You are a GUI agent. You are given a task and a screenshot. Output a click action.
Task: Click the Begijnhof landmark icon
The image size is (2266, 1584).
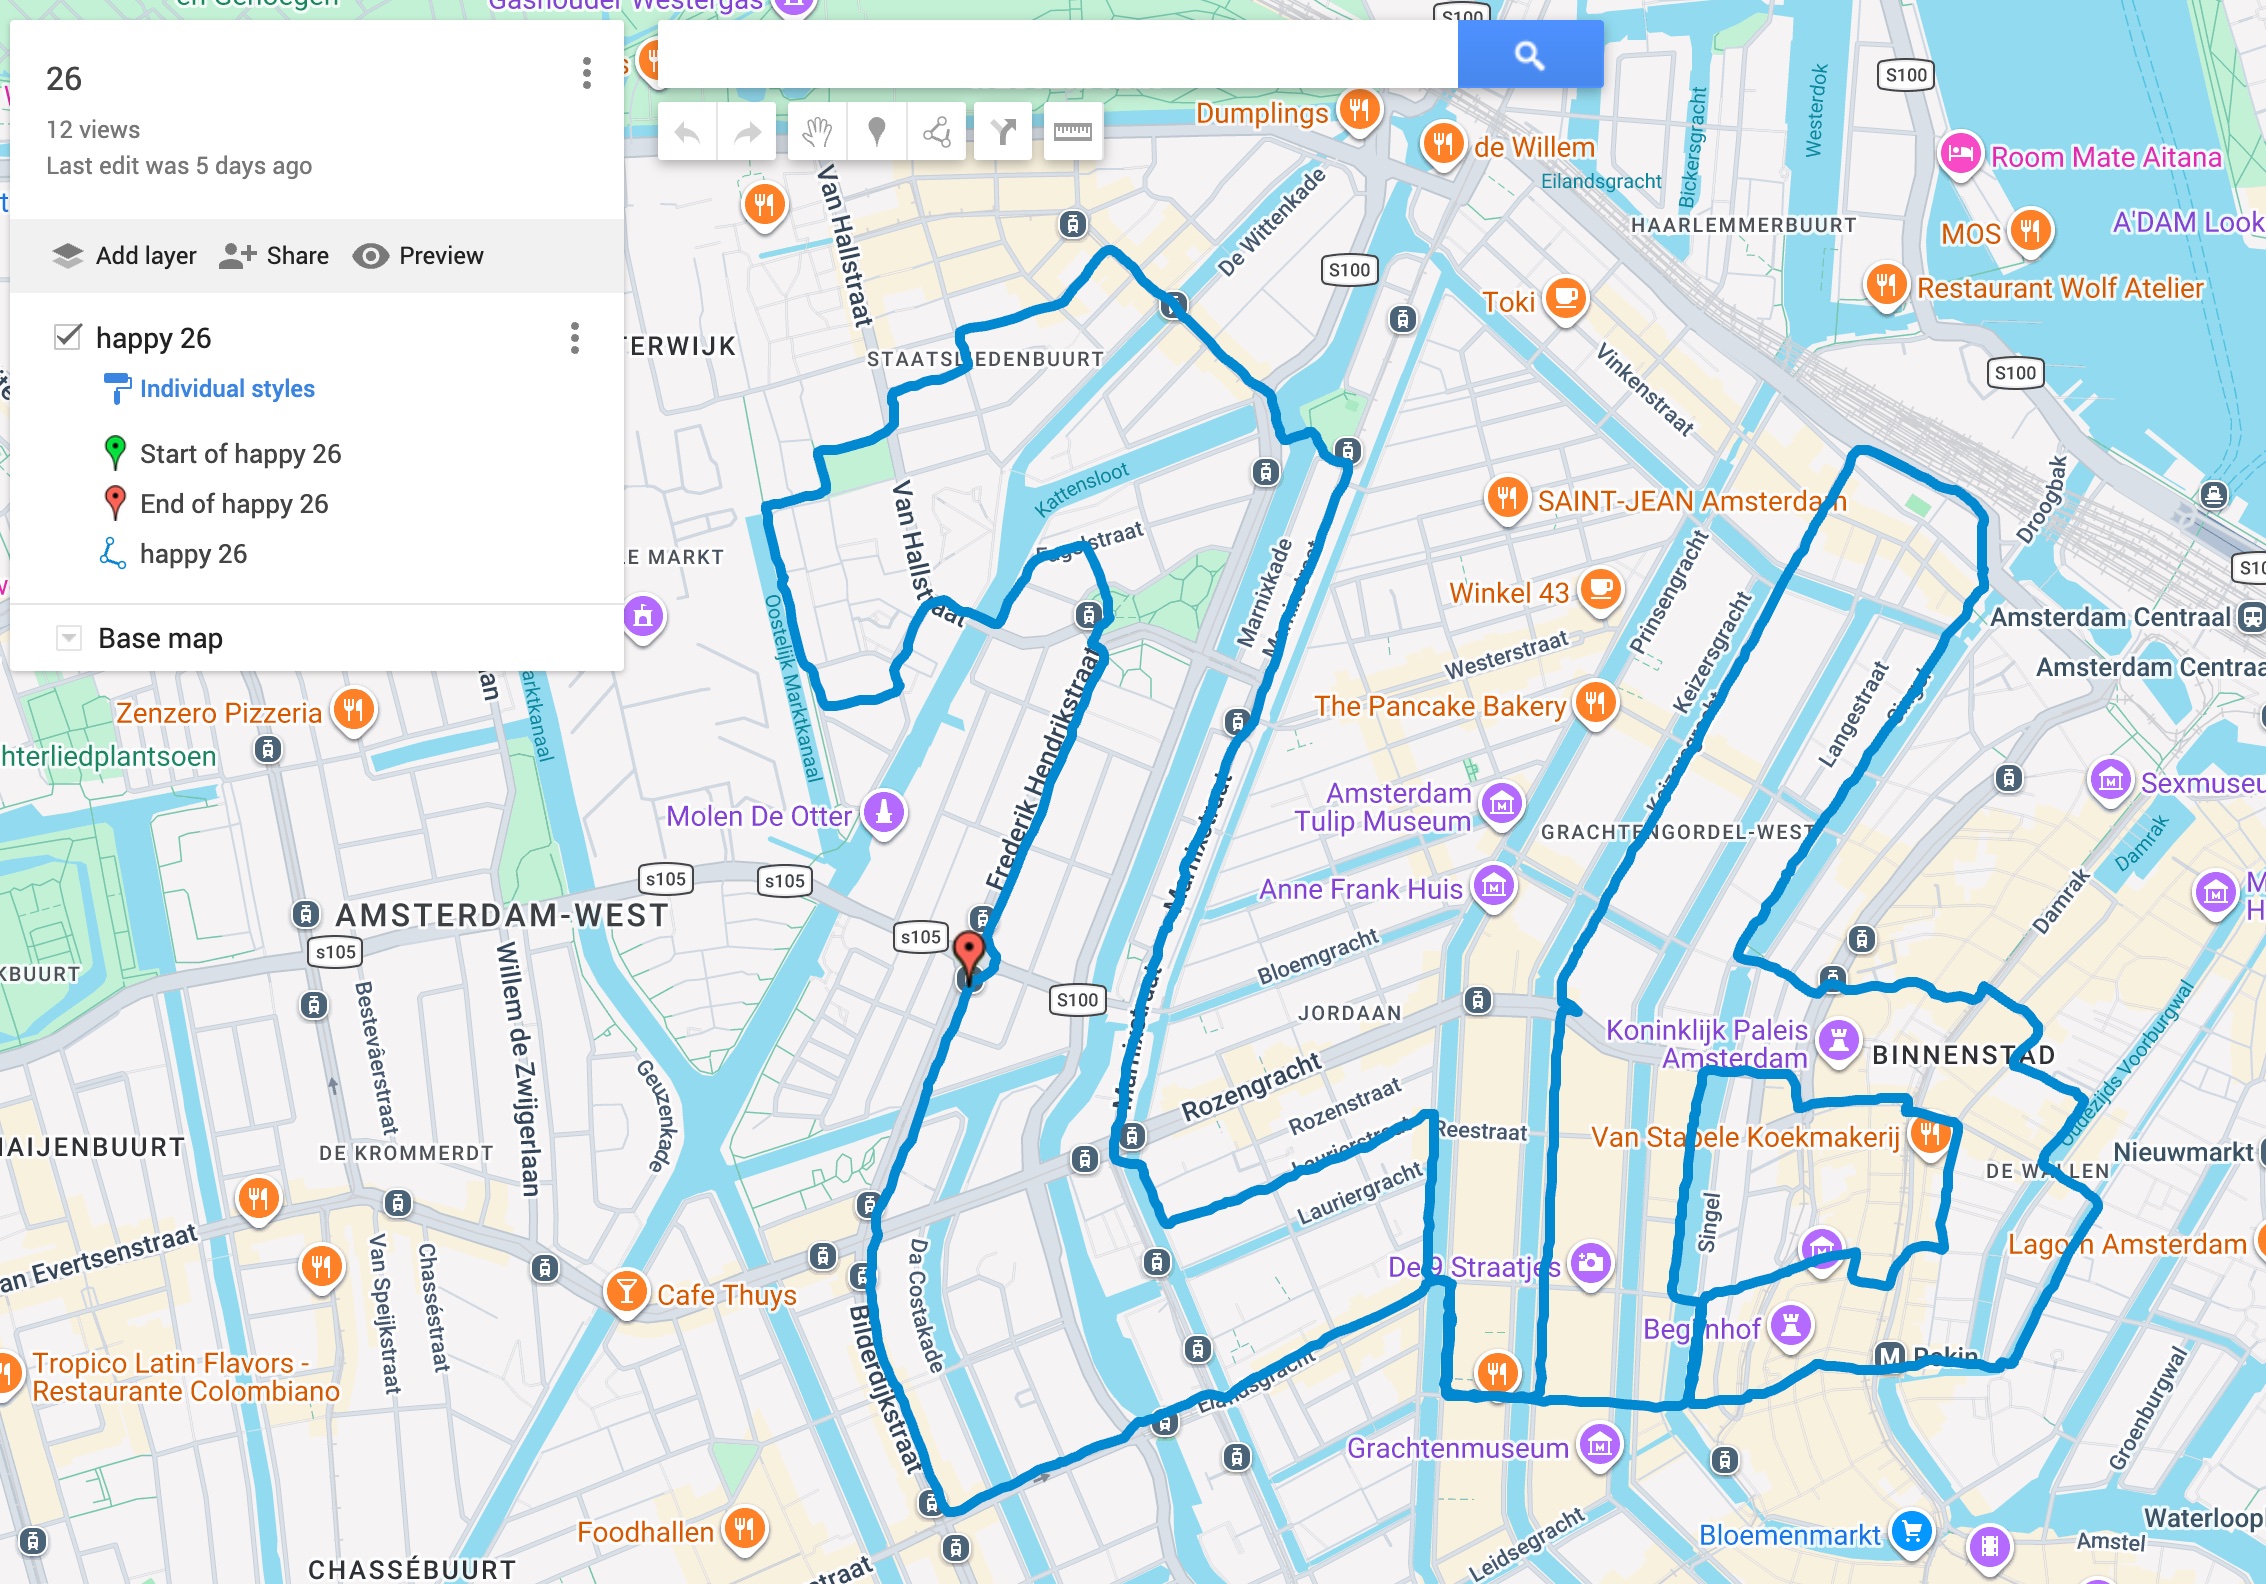click(x=1791, y=1326)
